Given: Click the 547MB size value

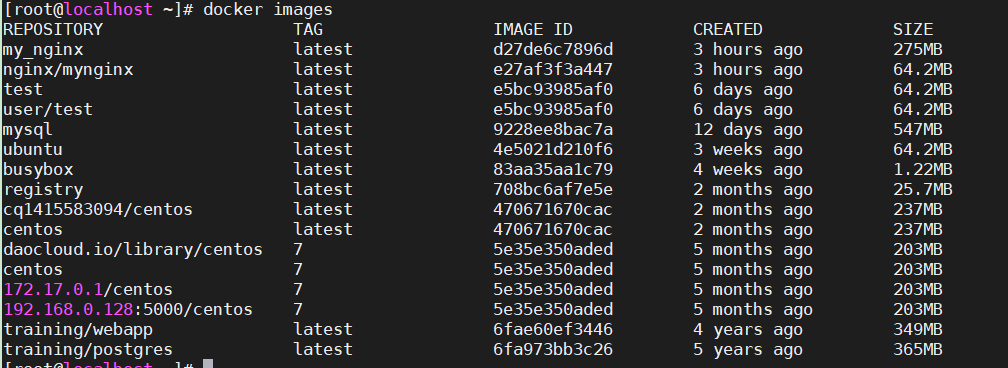Looking at the screenshot, I should click(x=917, y=130).
